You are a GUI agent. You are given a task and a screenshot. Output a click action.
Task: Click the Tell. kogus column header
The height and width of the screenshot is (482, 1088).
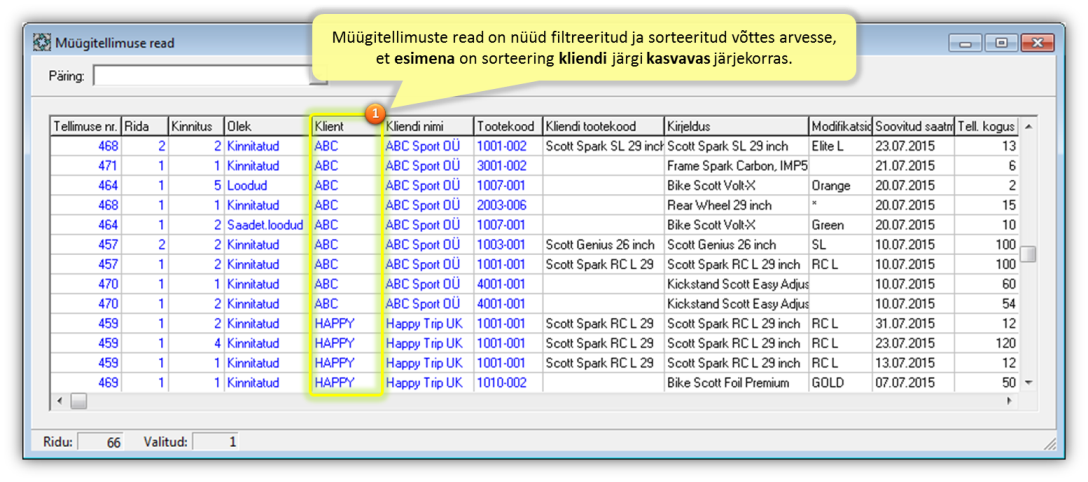click(x=987, y=127)
